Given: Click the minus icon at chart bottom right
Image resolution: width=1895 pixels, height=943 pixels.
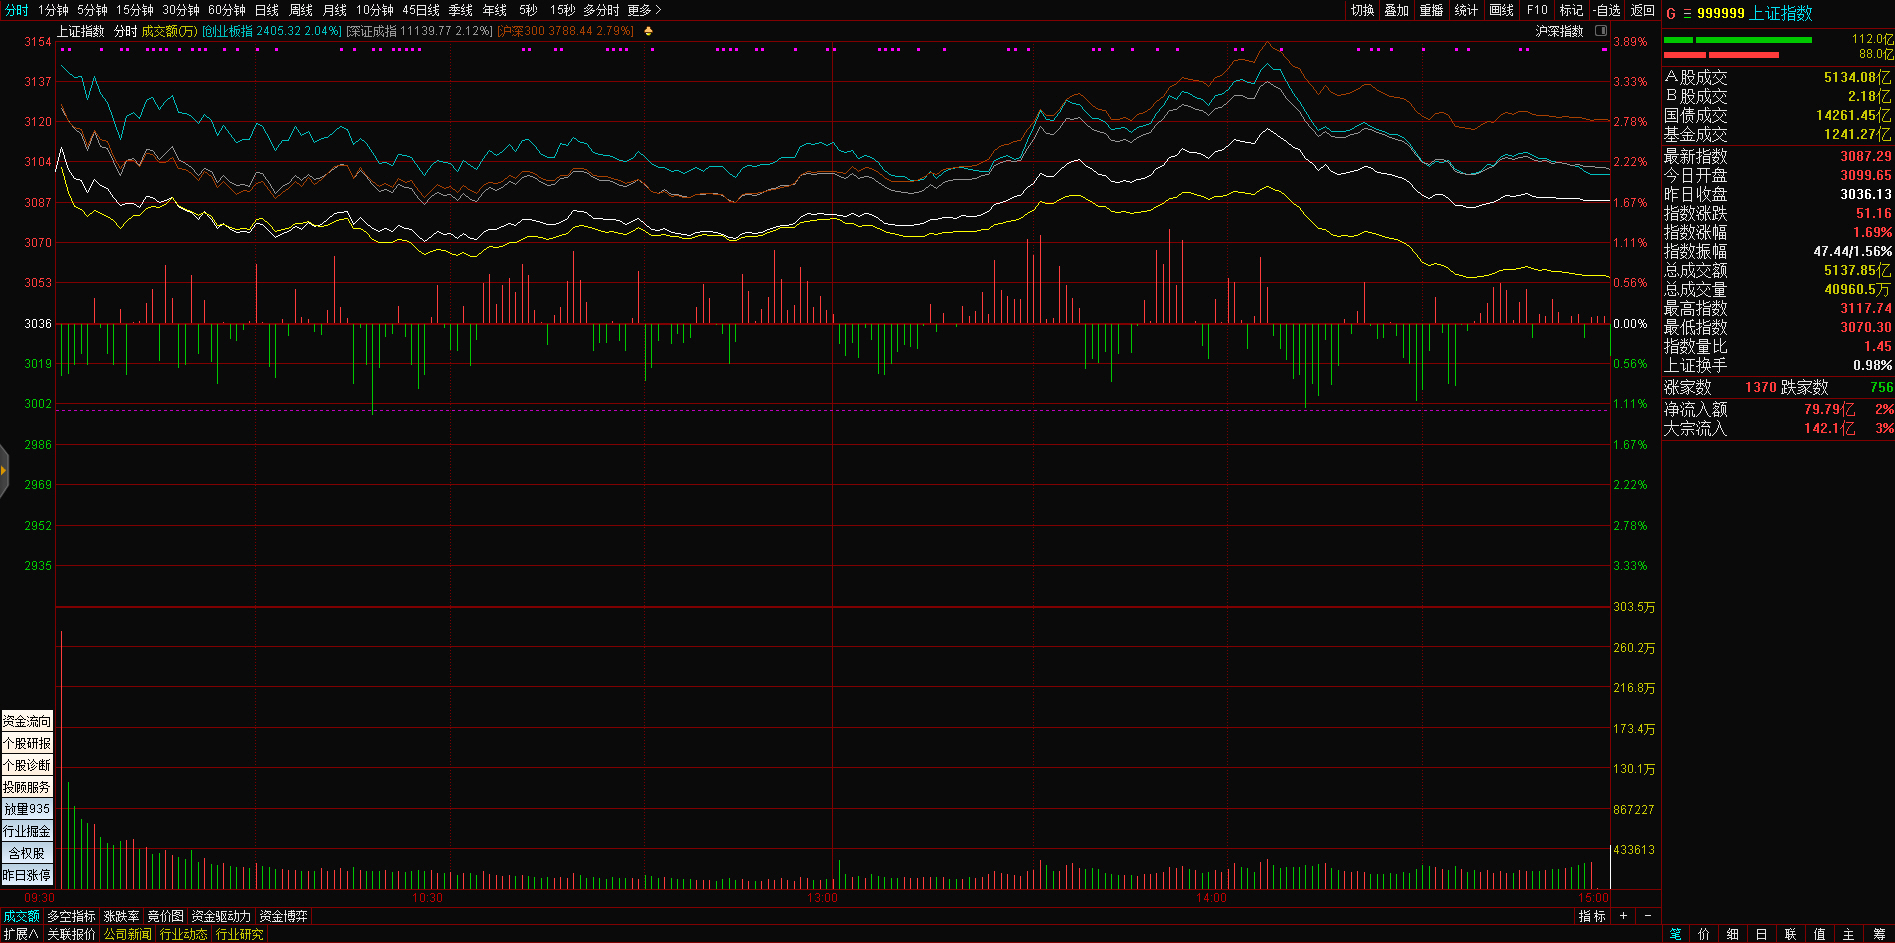Looking at the screenshot, I should [x=1648, y=916].
